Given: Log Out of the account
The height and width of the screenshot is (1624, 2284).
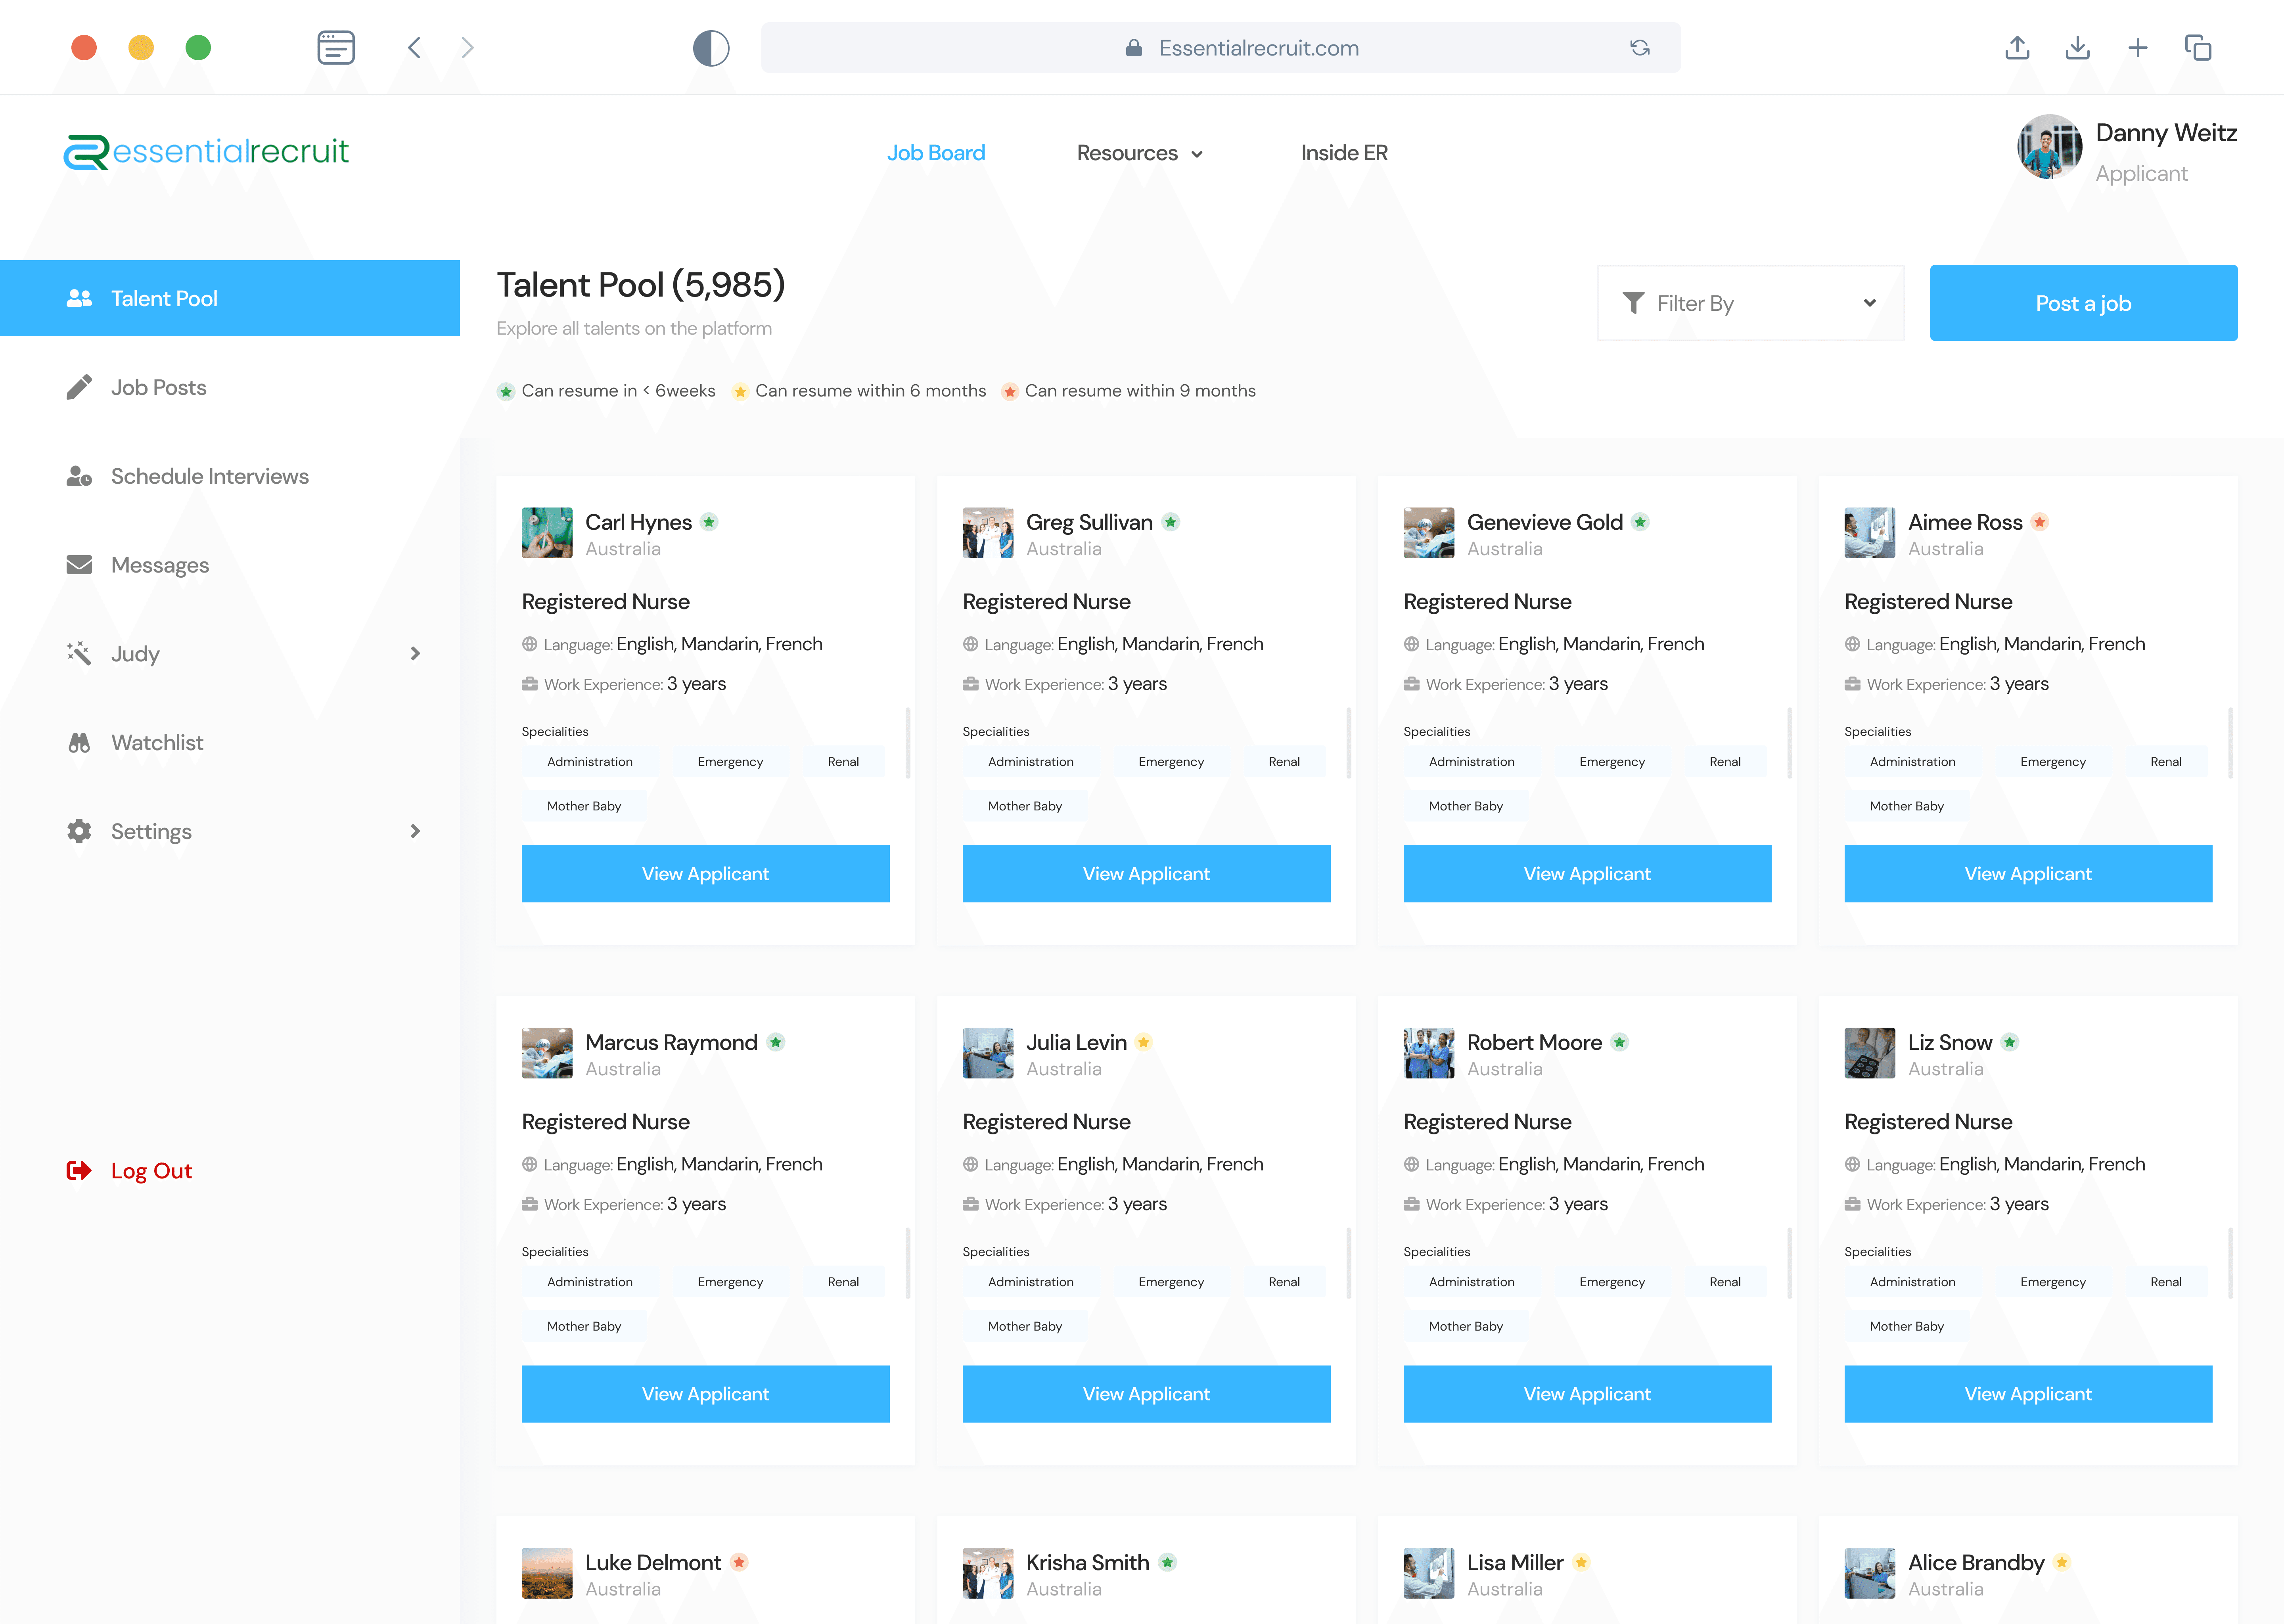Looking at the screenshot, I should coord(129,1170).
